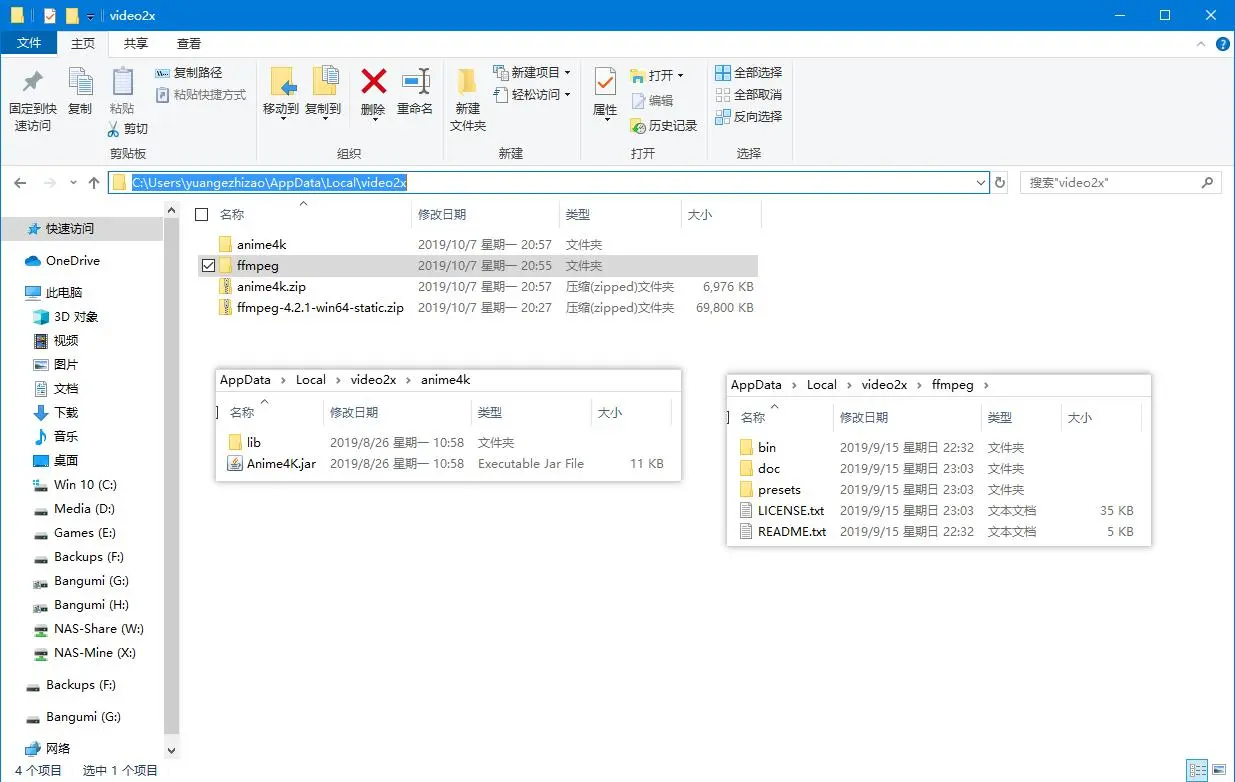Expand the New item (新建项目) dropdown

[567, 73]
